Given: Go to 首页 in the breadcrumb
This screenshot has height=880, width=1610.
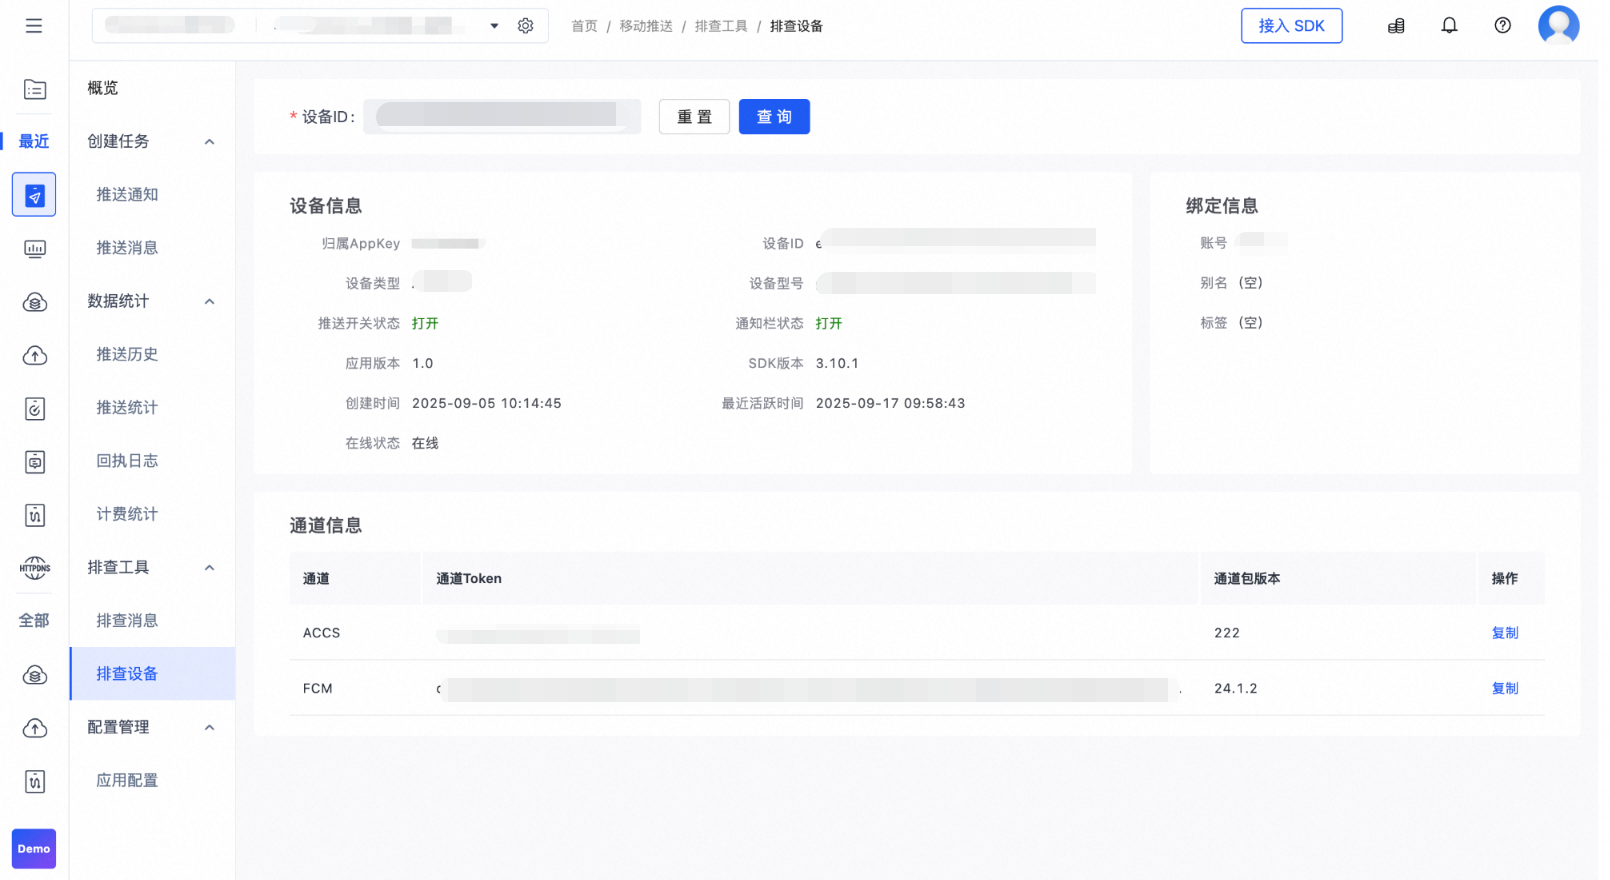Looking at the screenshot, I should point(584,26).
